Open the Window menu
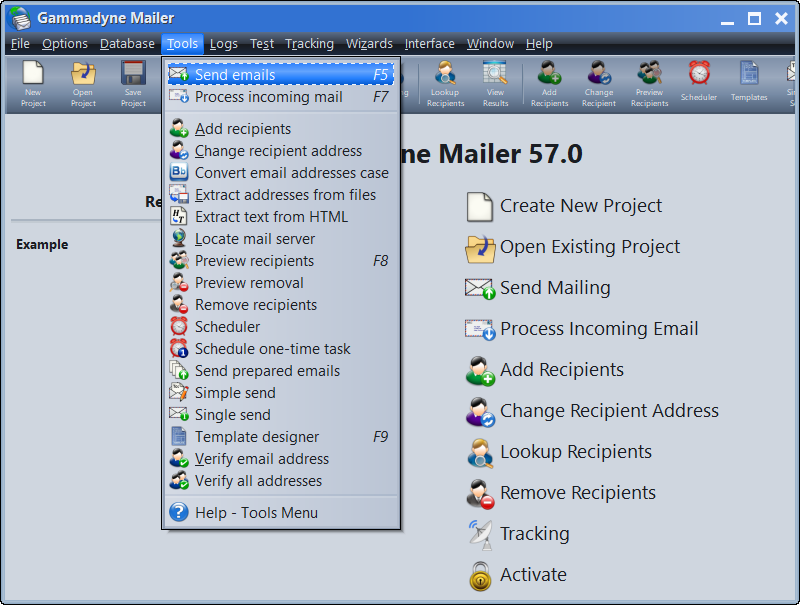 [x=490, y=44]
